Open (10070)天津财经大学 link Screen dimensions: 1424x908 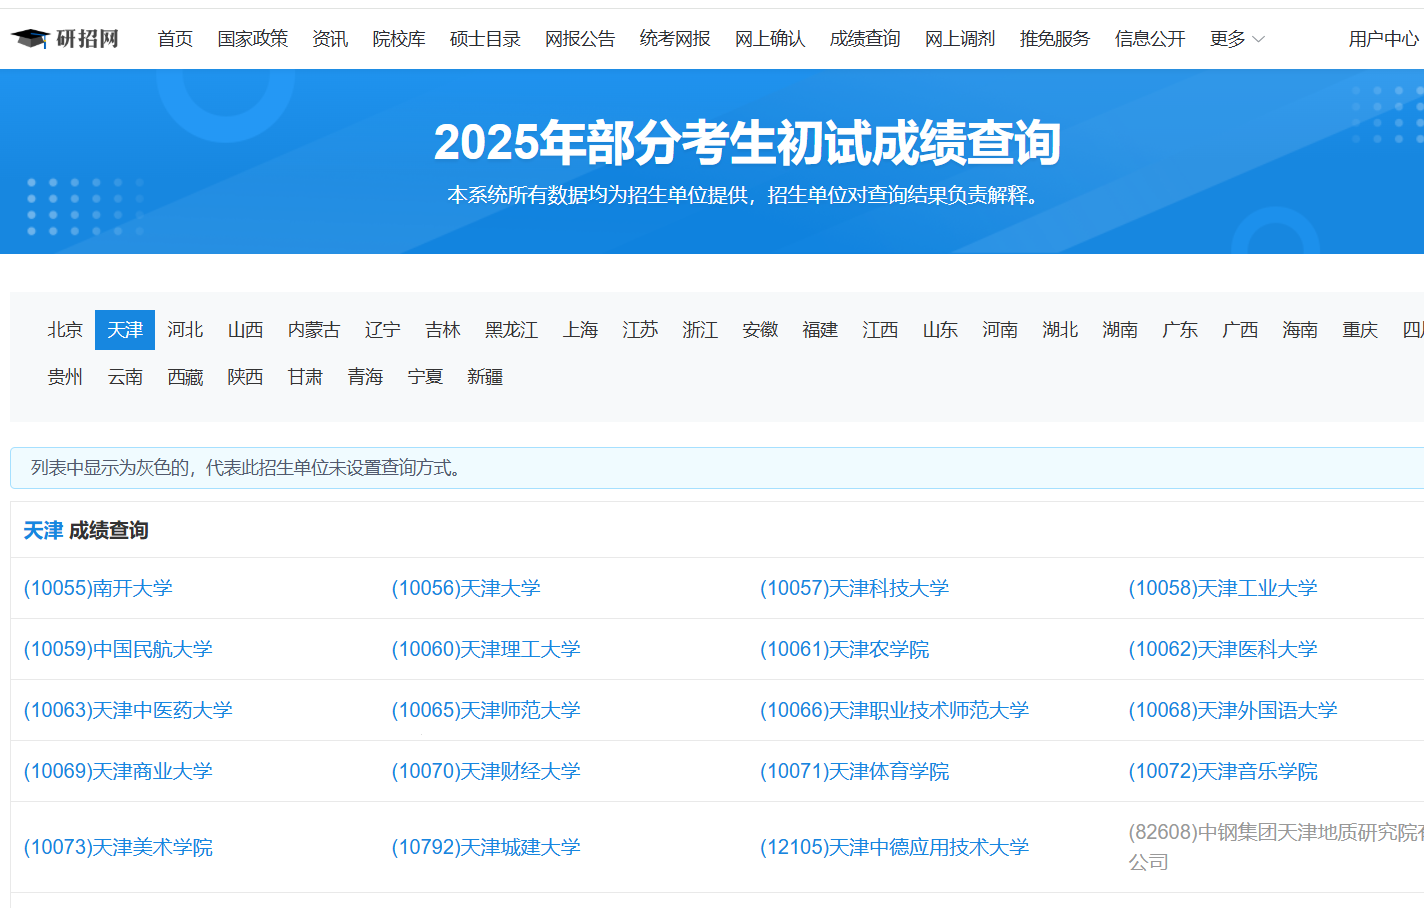(486, 771)
